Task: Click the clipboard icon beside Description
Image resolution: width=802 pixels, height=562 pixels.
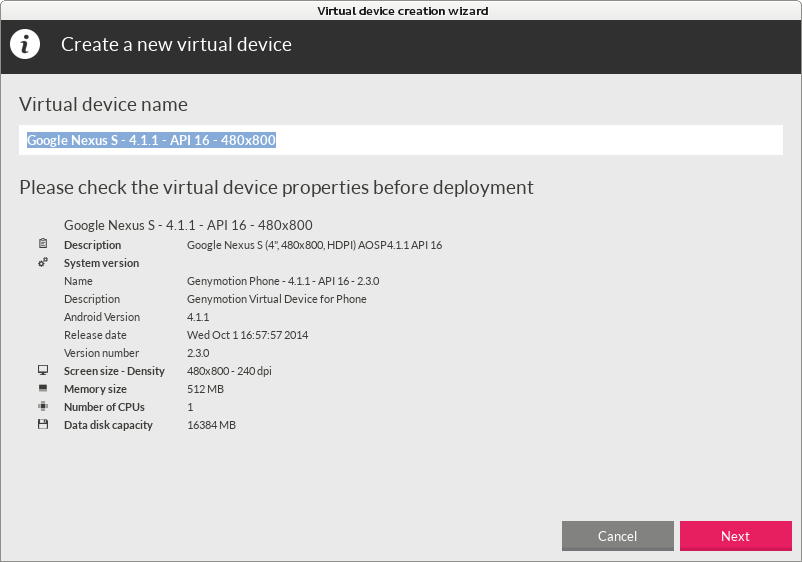Action: click(43, 243)
